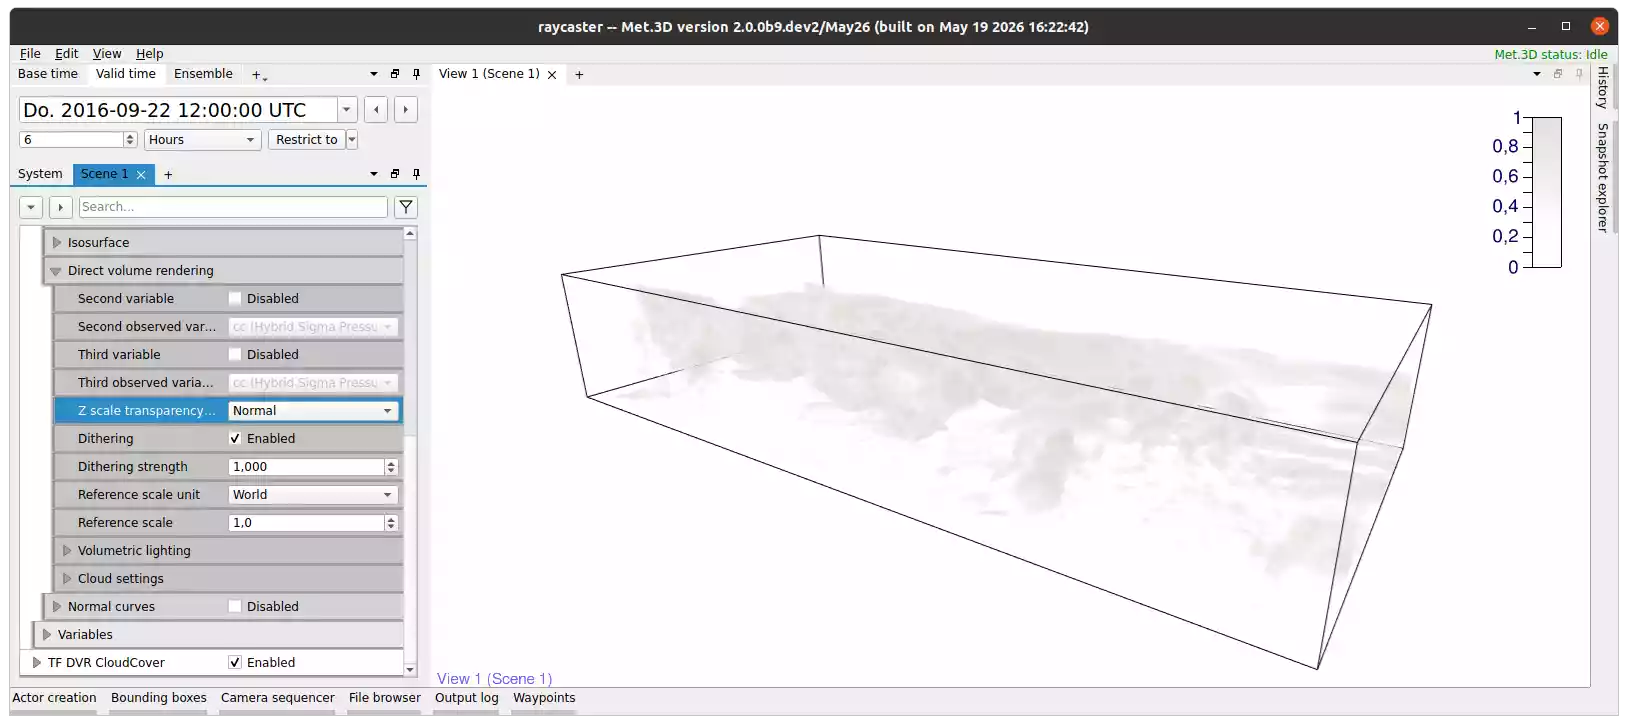The image size is (1628, 725).
Task: Step to previous time with left arrow button
Action: tap(376, 110)
